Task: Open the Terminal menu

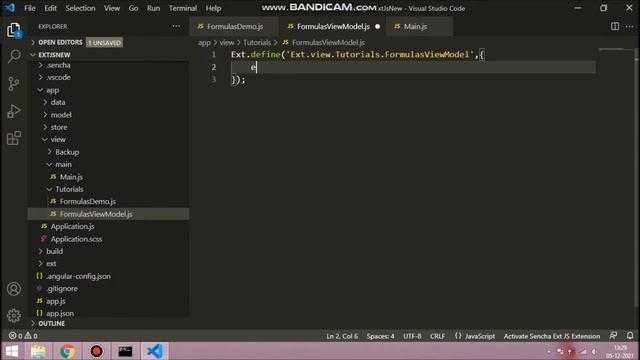Action: [x=183, y=8]
